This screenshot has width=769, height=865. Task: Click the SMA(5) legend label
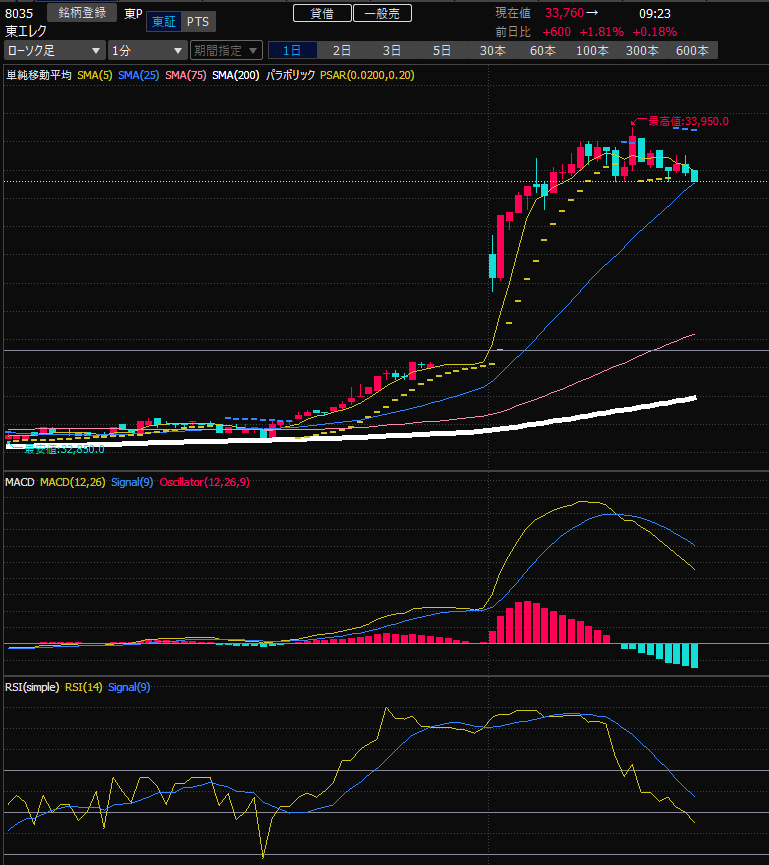click(94, 75)
